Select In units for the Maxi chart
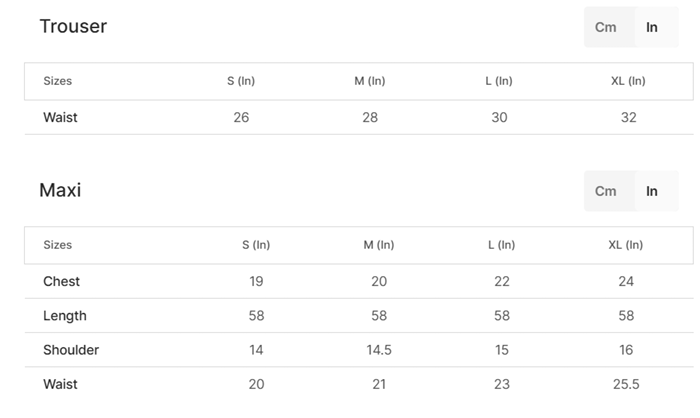The height and width of the screenshot is (418, 700). 652,191
